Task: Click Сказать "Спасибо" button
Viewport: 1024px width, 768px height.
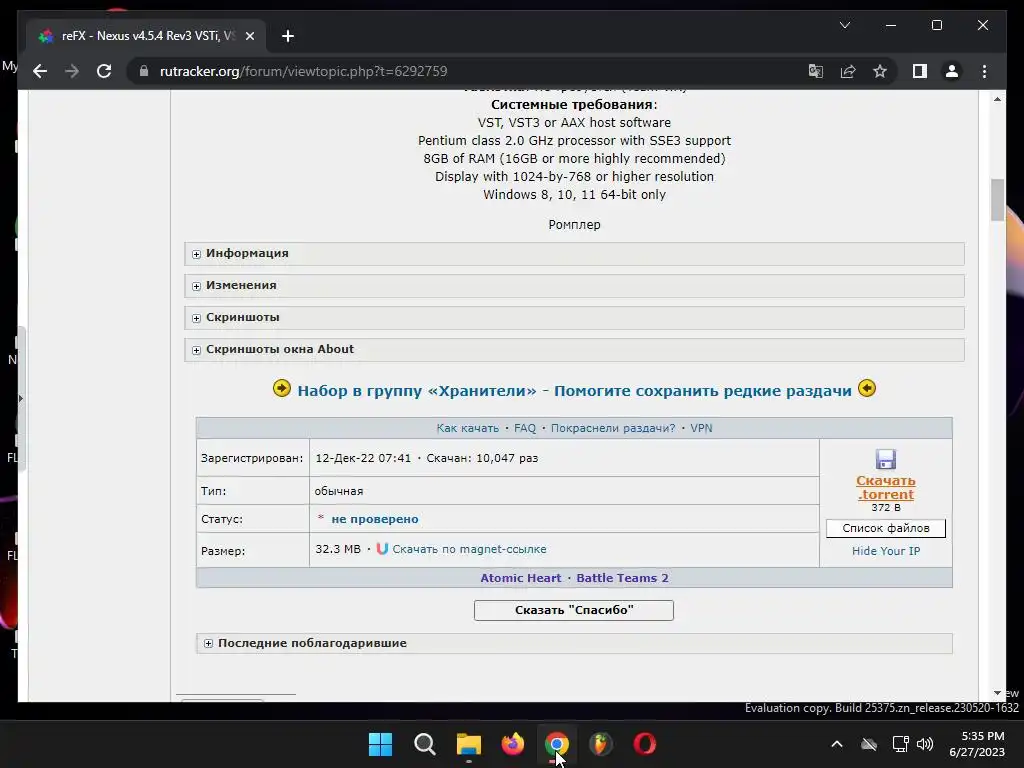Action: pos(573,610)
